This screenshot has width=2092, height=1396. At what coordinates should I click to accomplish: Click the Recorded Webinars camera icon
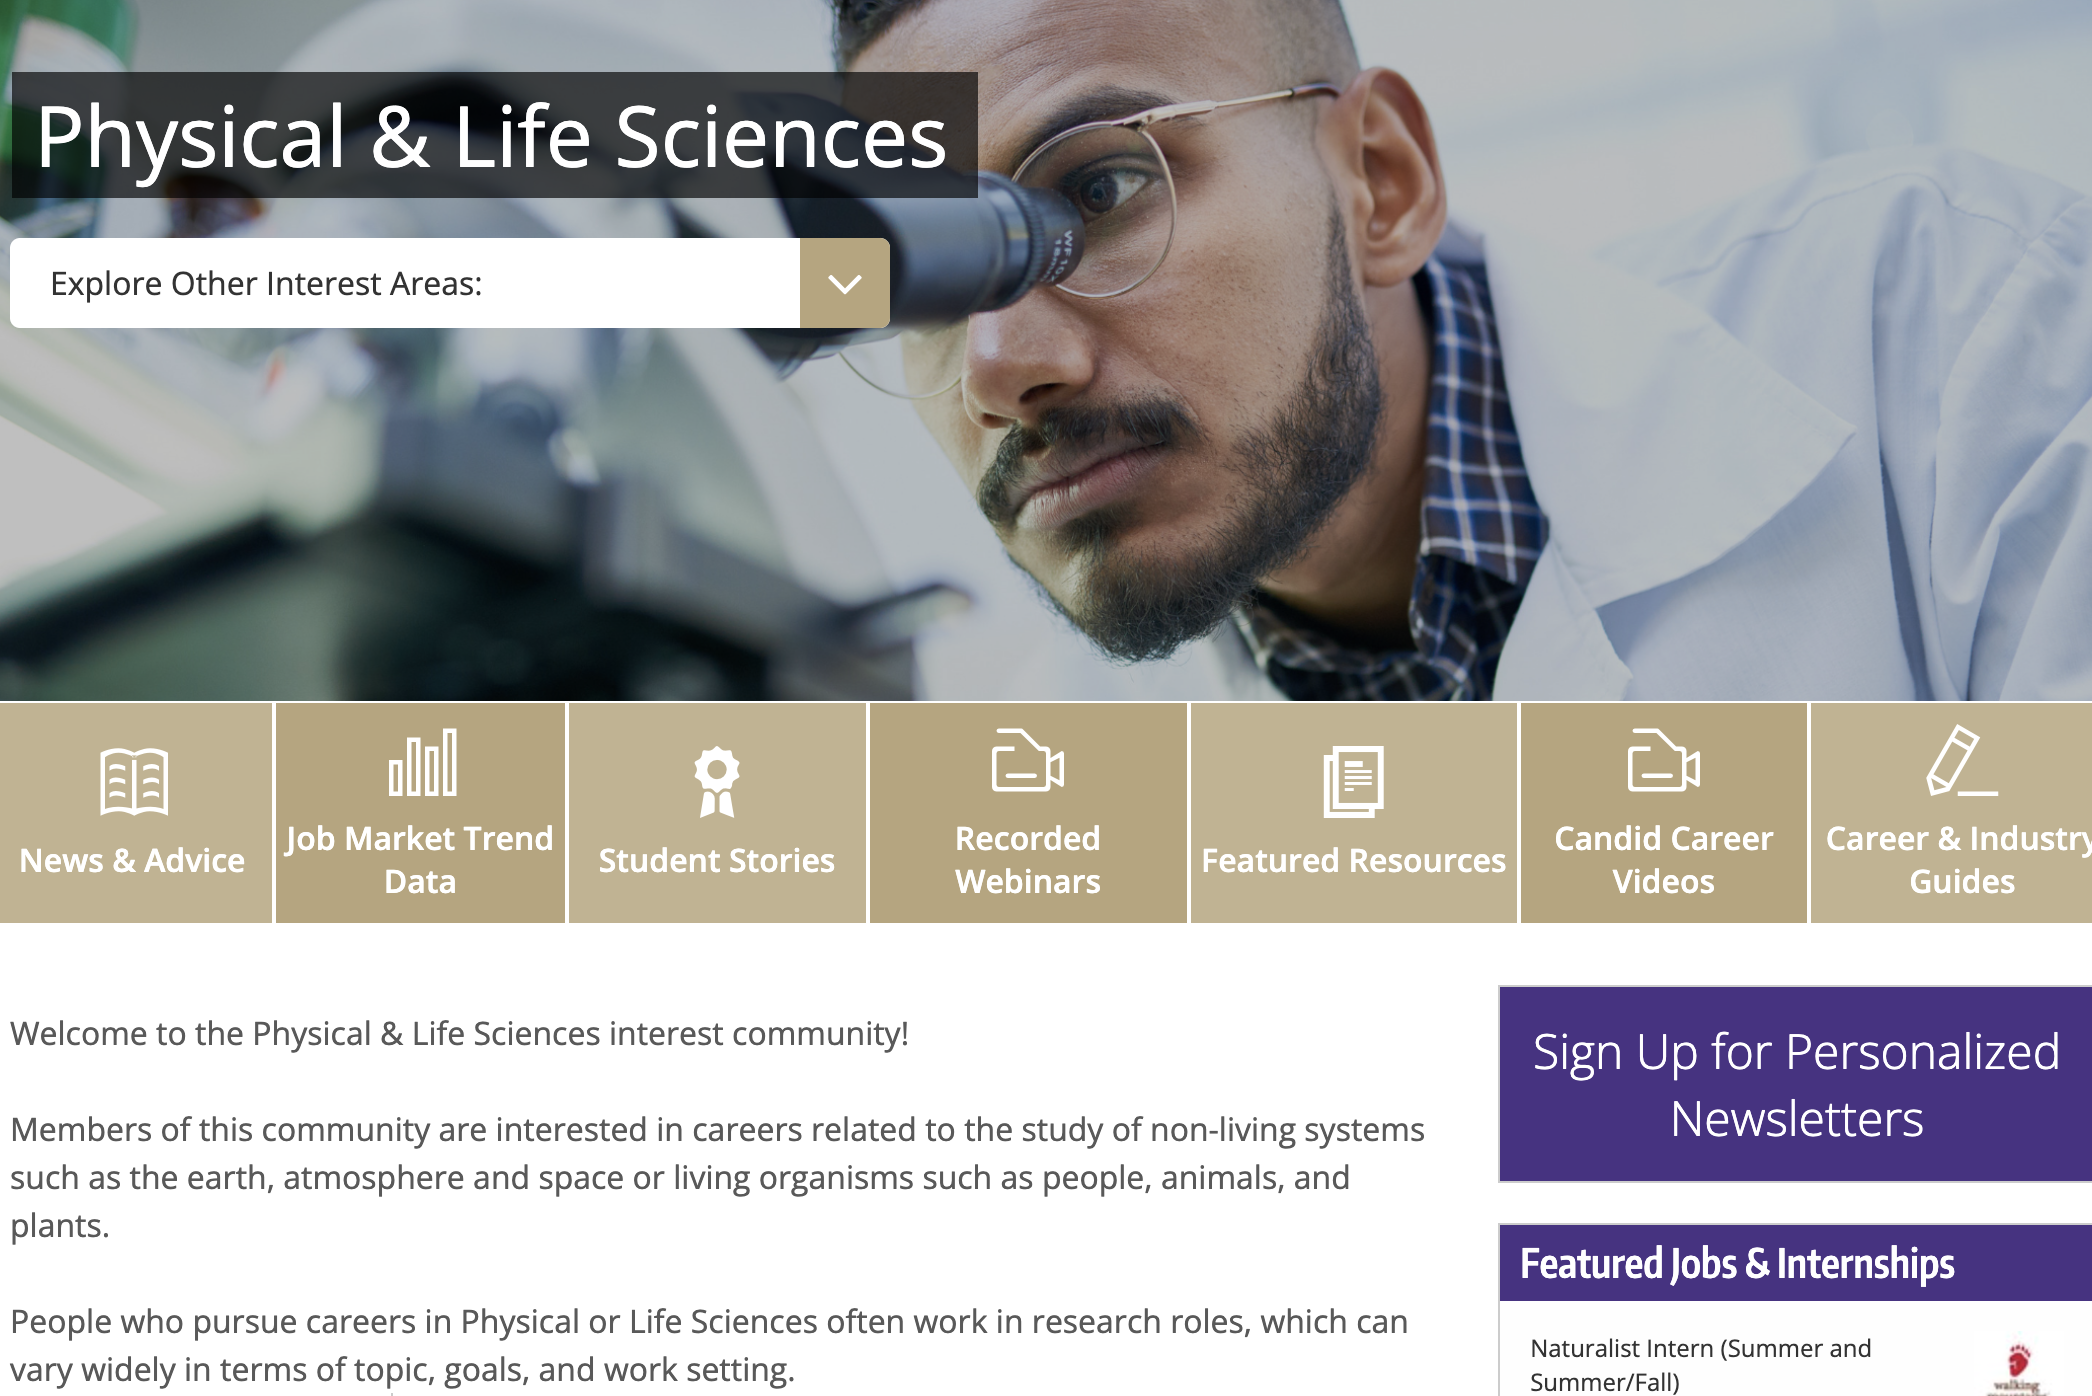[x=1027, y=761]
